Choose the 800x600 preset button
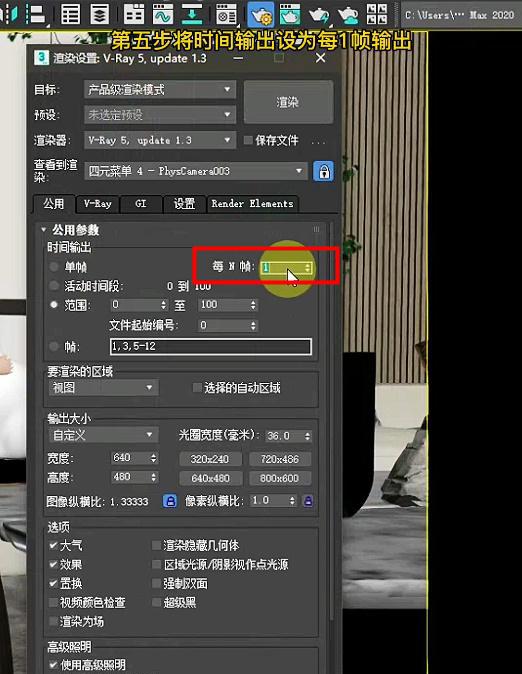The width and height of the screenshot is (522, 674). [280, 478]
